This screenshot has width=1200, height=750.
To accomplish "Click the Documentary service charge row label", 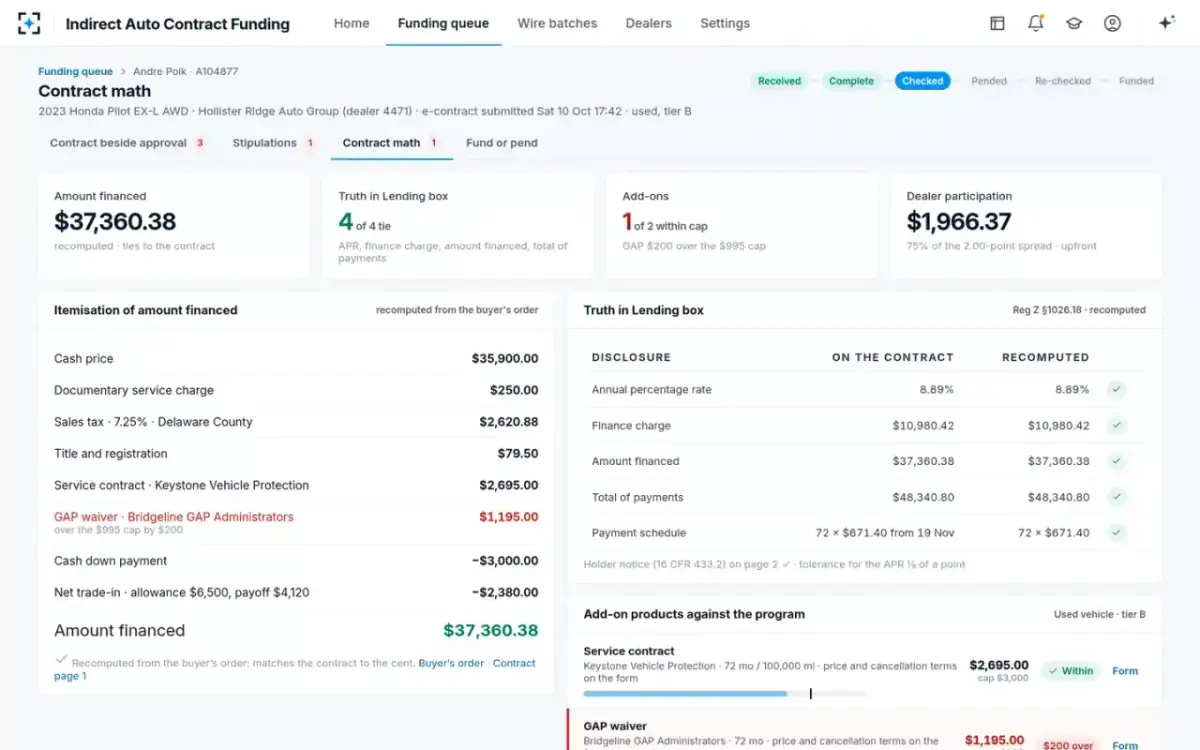I will (x=134, y=390).
